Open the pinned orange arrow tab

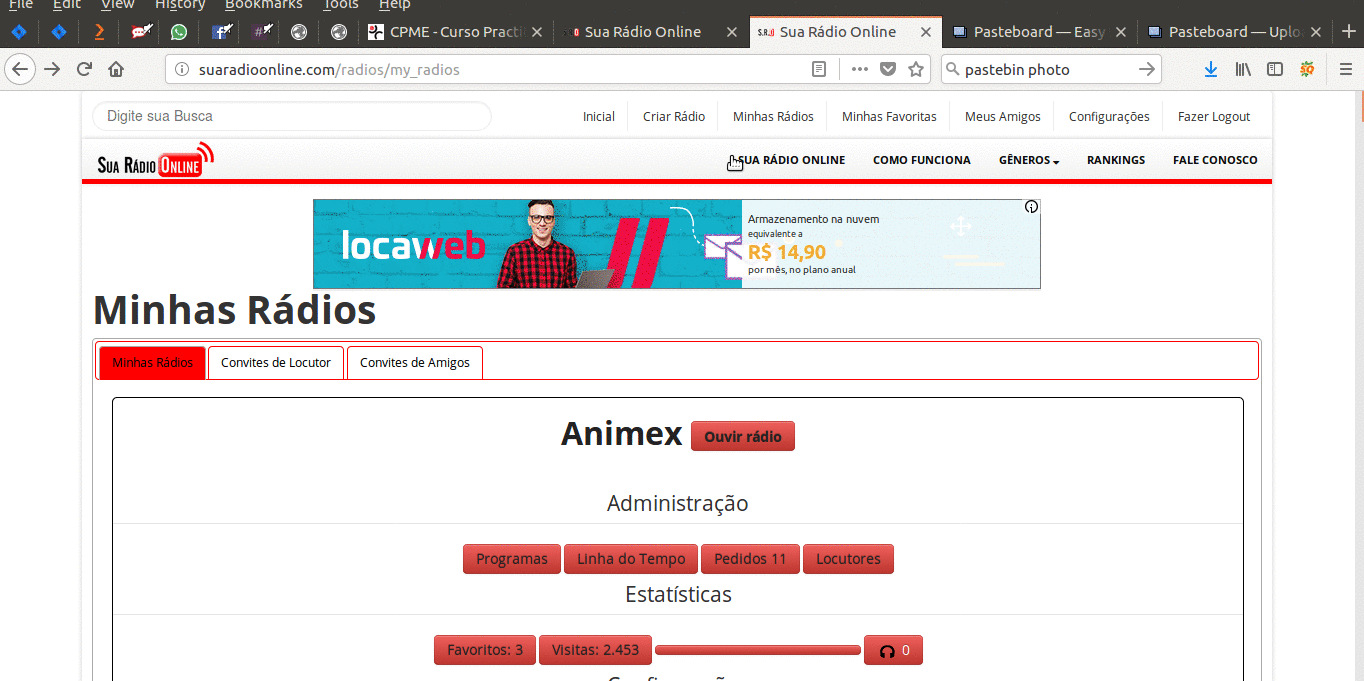click(x=99, y=32)
